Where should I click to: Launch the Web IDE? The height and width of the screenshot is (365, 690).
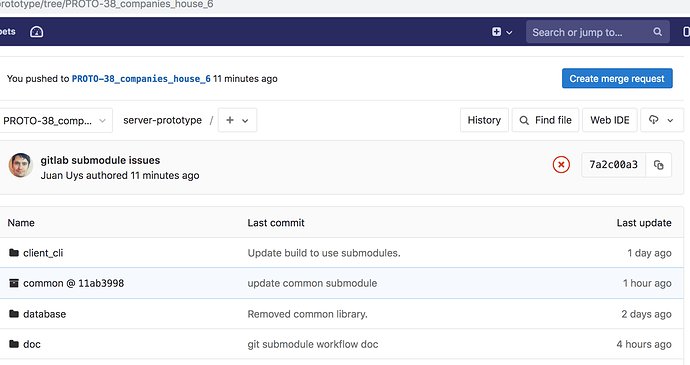point(609,120)
